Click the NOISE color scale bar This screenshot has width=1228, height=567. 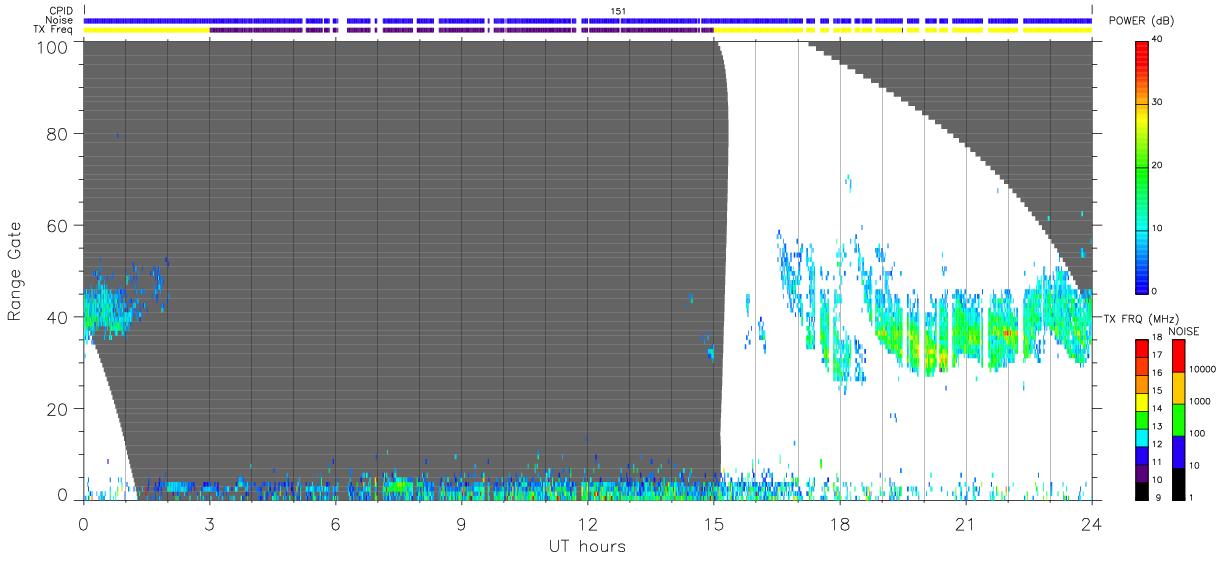point(1178,420)
